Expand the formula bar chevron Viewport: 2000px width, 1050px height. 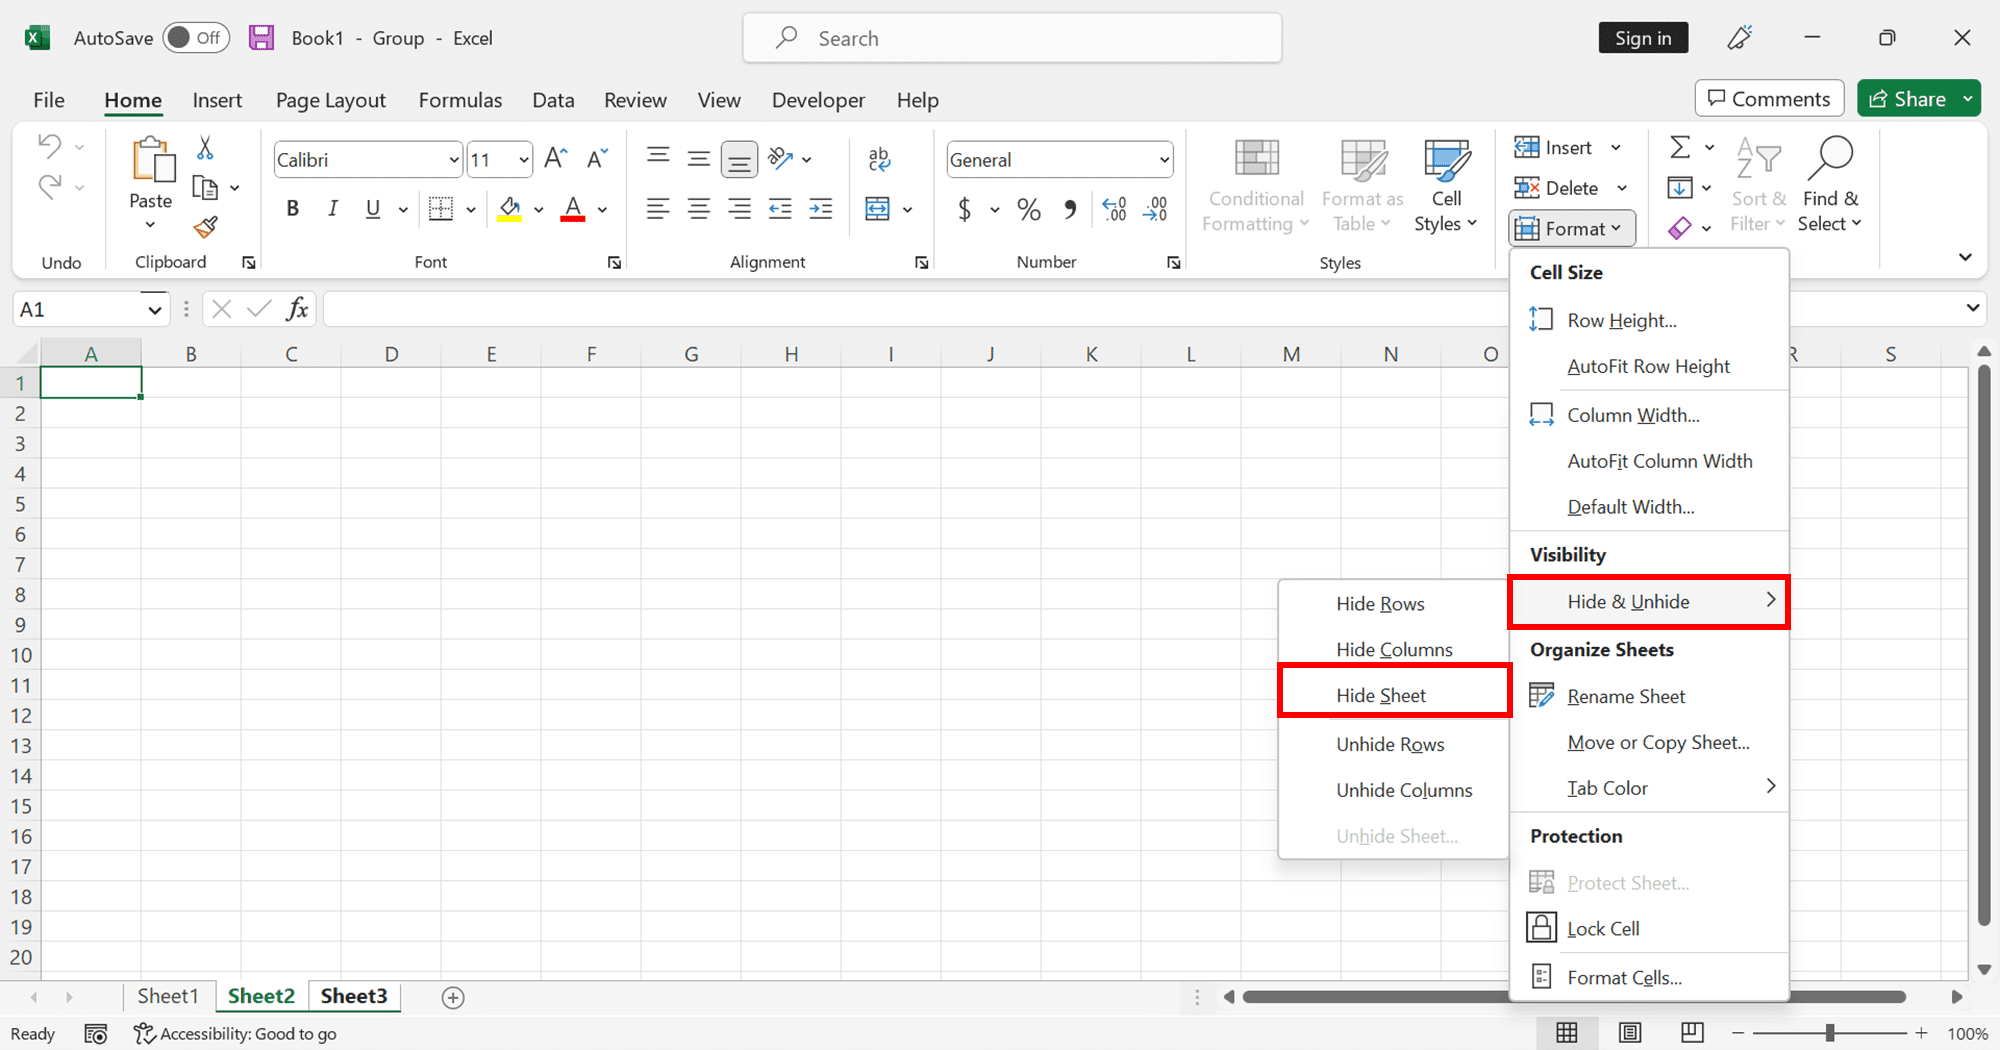[1973, 308]
